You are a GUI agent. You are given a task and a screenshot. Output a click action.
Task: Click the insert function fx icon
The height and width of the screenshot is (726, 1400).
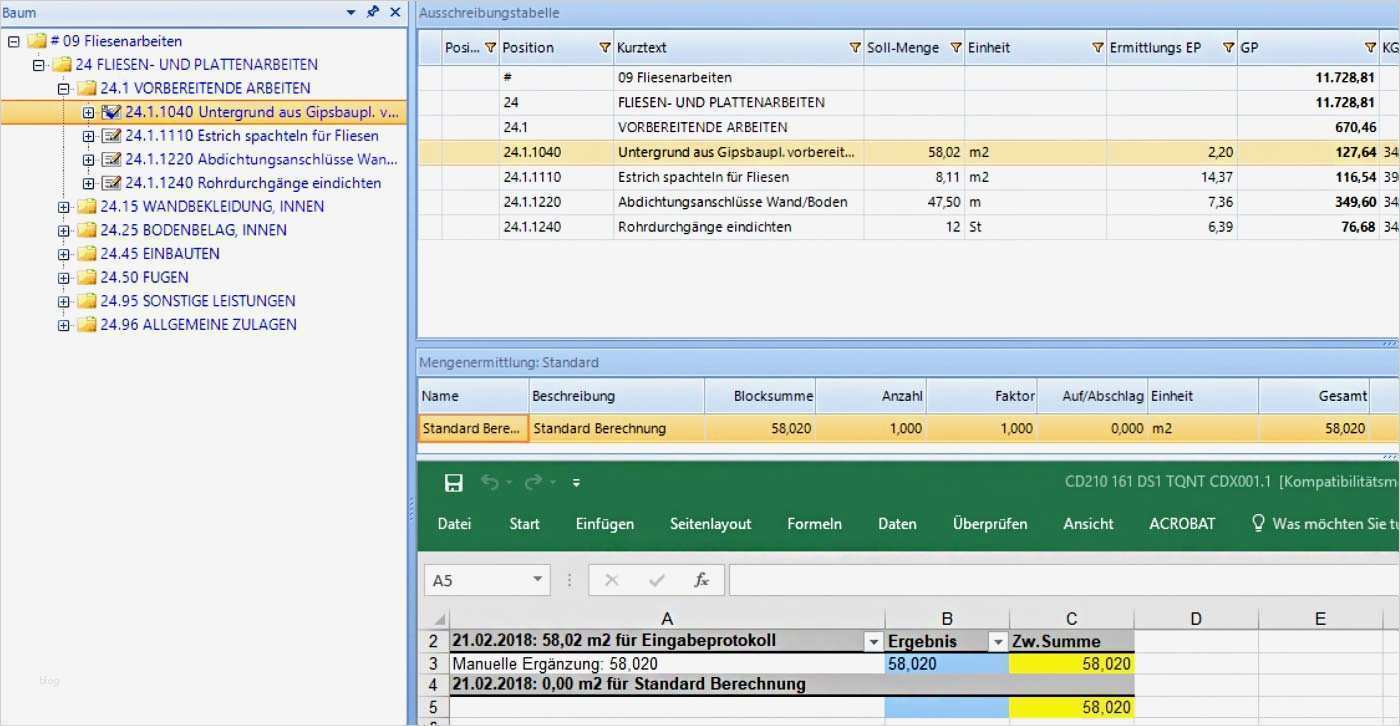[x=701, y=580]
